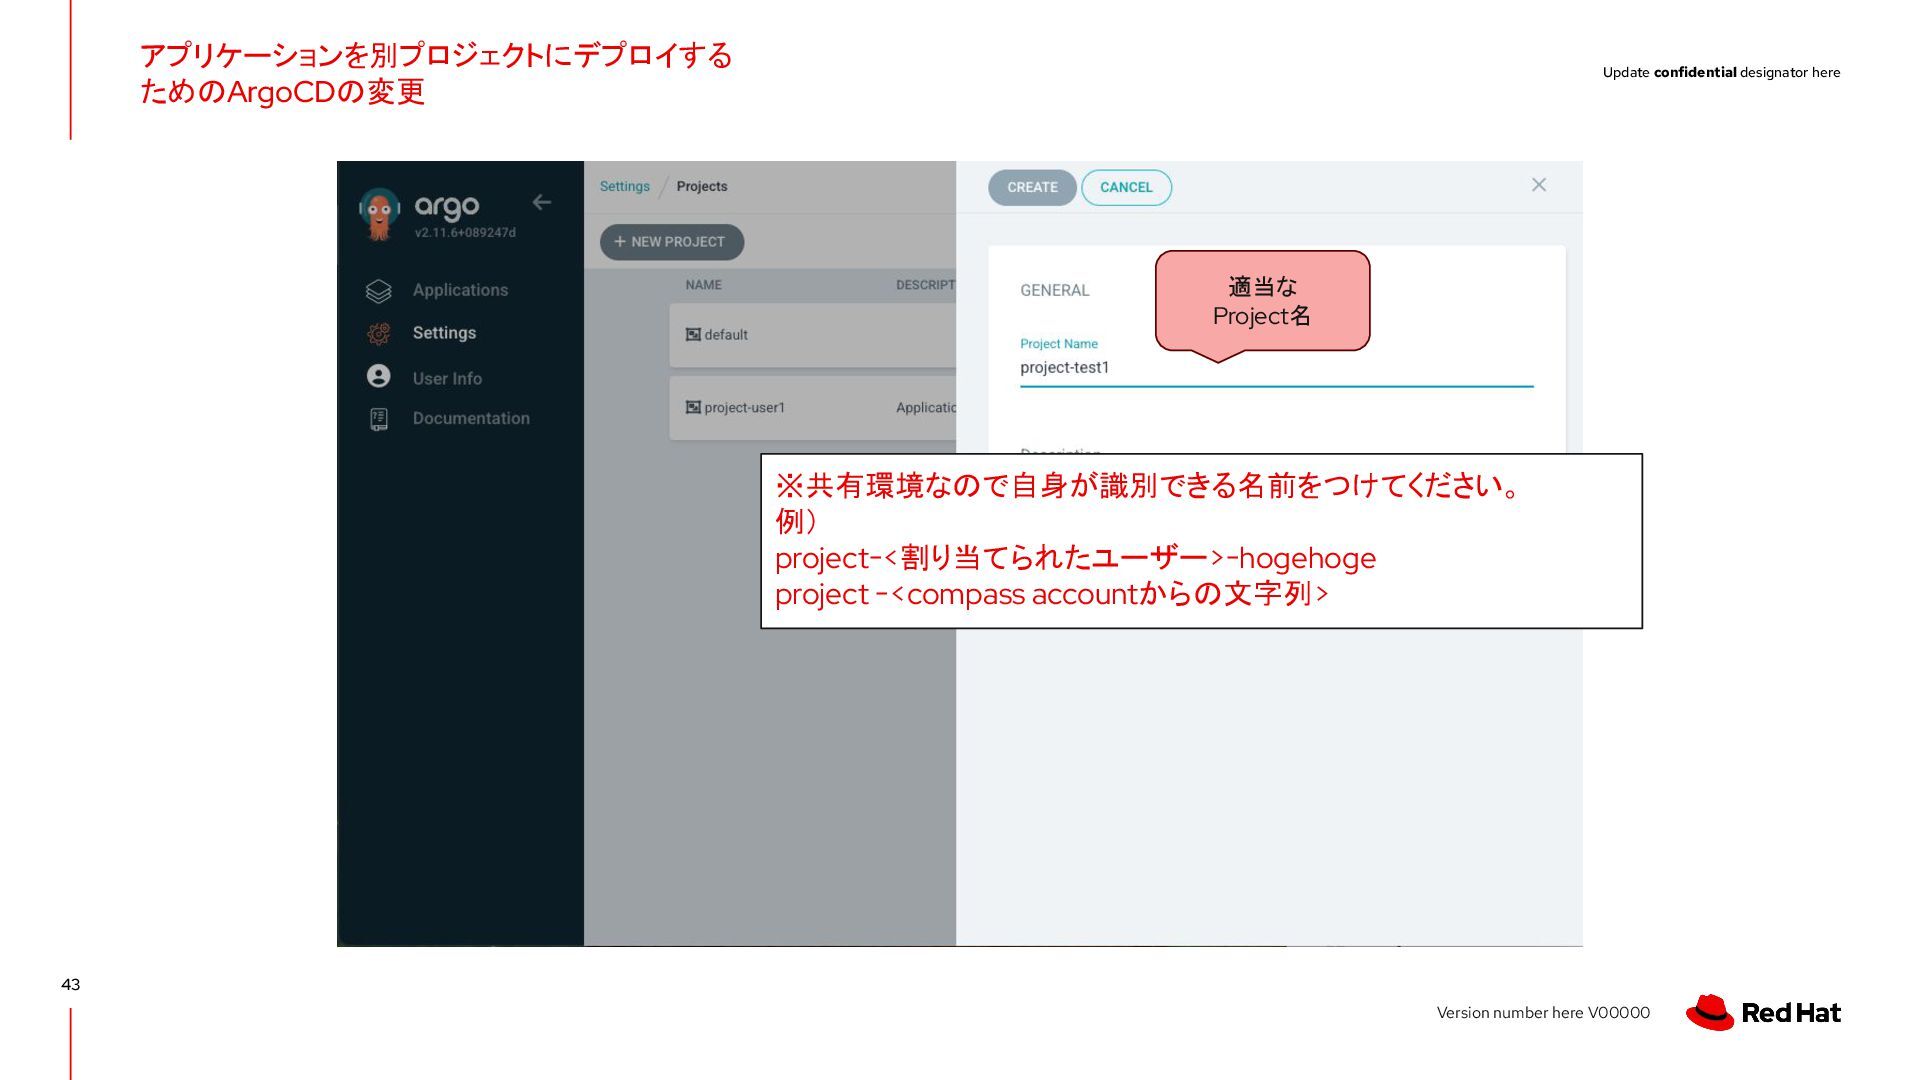Click the User Info avatar icon
Image resolution: width=1920 pixels, height=1080 pixels.
point(379,376)
